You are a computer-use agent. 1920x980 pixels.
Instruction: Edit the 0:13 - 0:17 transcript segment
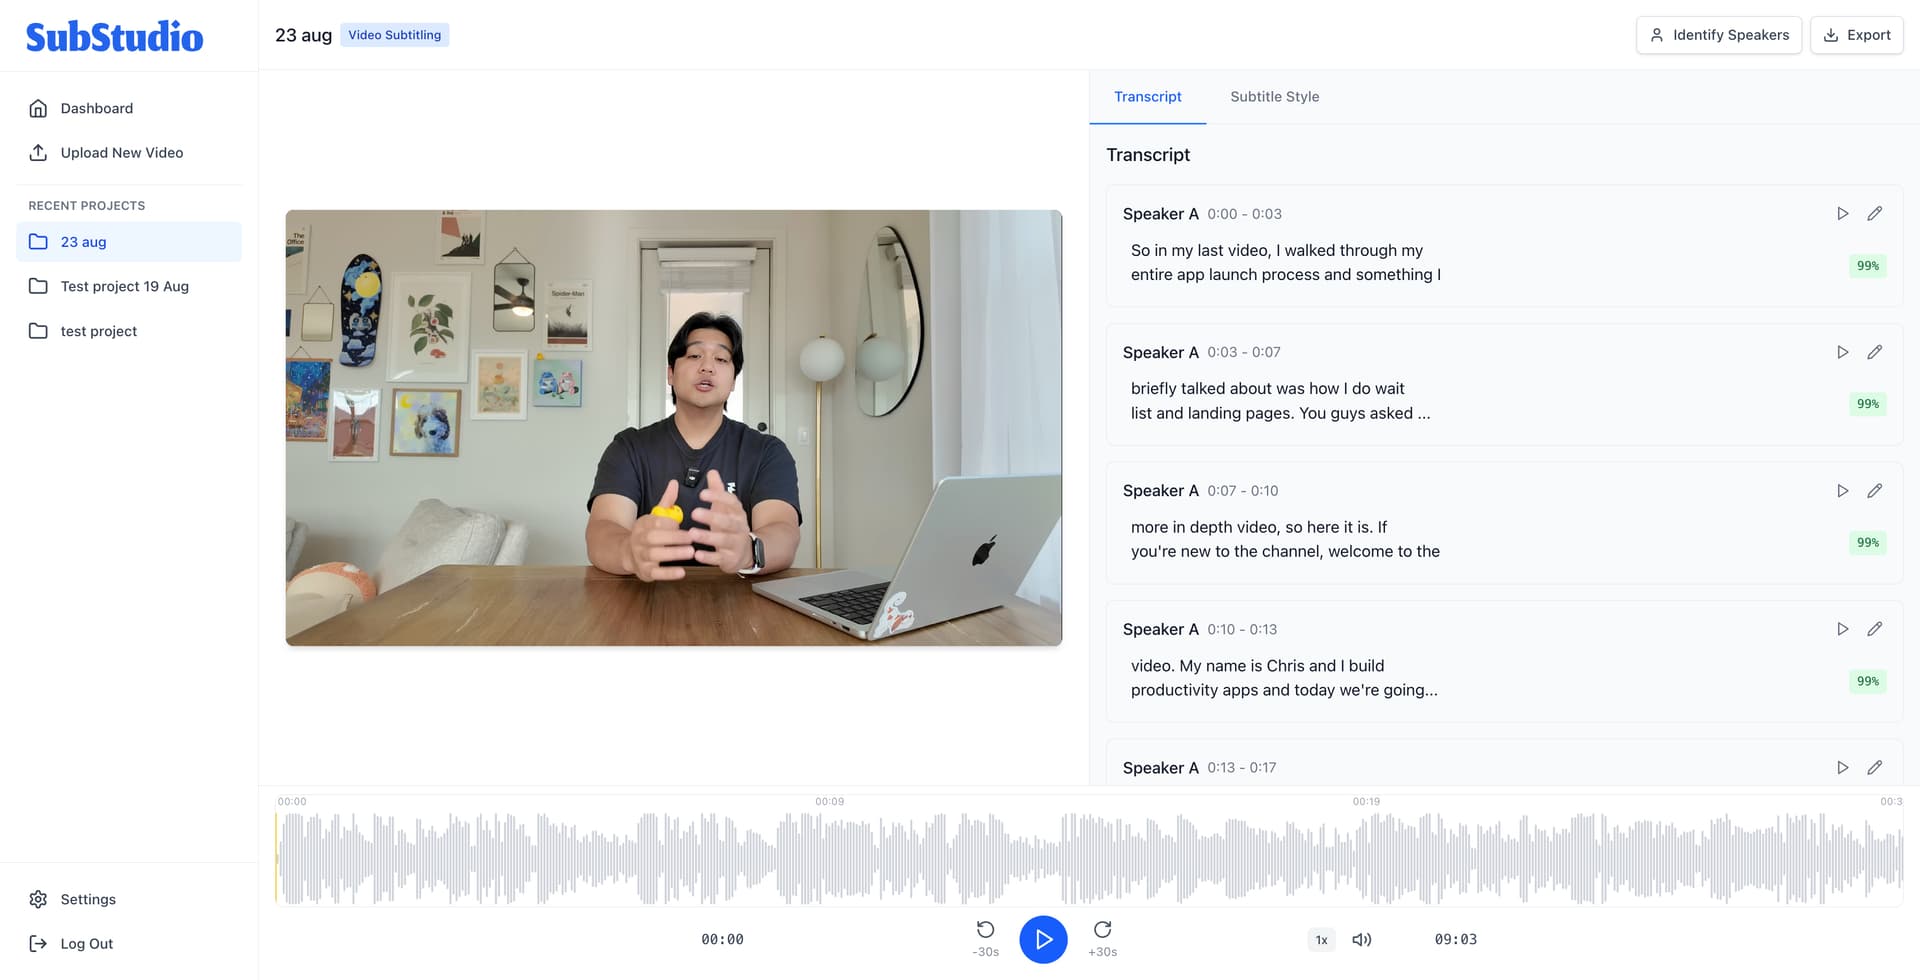[1875, 767]
